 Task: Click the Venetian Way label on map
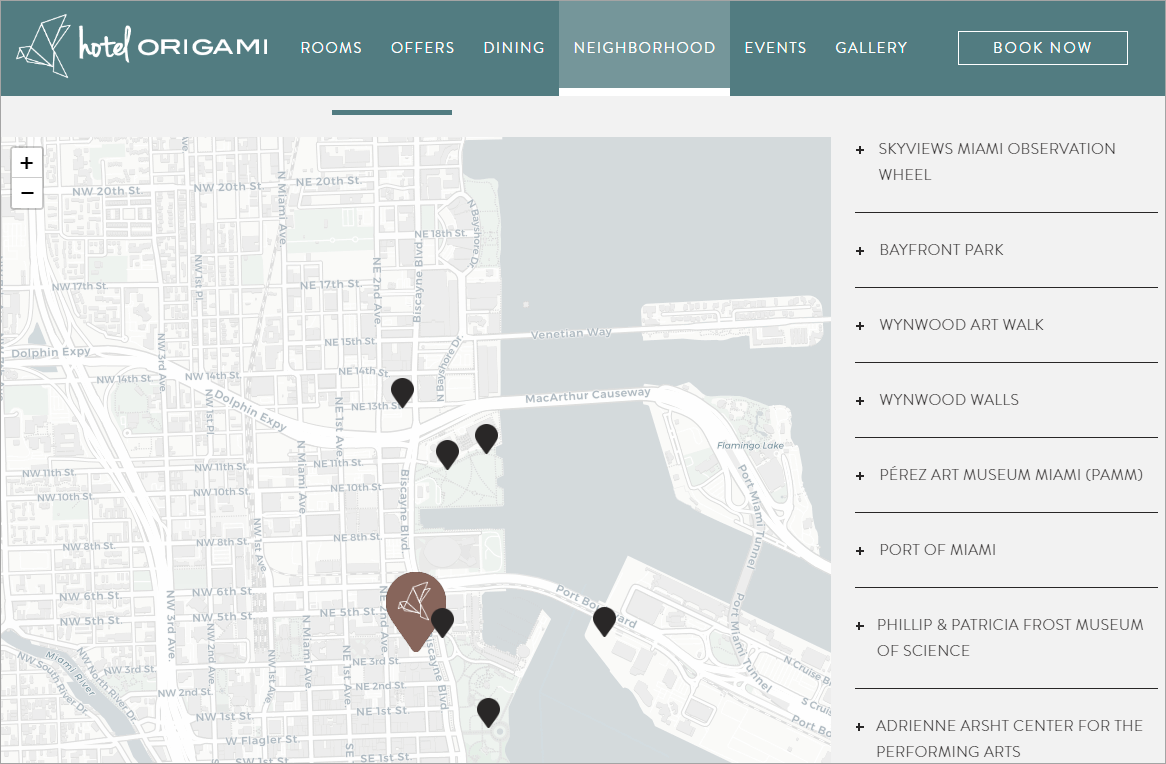click(571, 333)
